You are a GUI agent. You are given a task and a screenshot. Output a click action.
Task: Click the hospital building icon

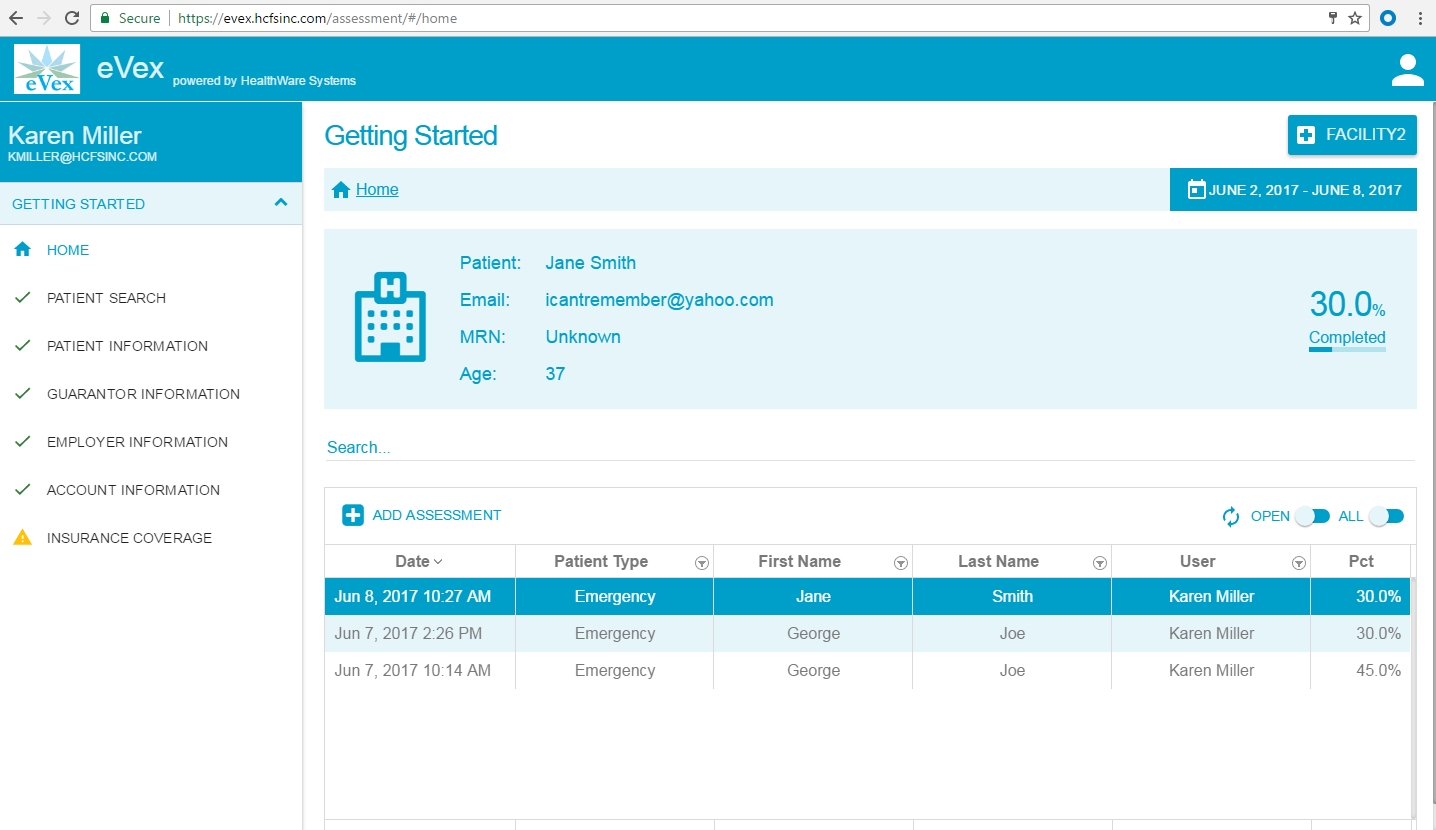tap(390, 317)
